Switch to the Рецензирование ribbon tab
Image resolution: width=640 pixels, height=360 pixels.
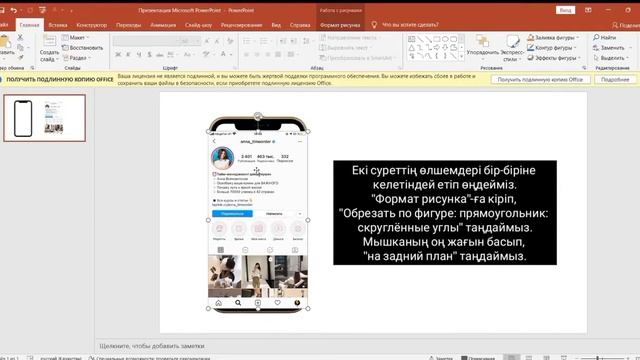241,25
